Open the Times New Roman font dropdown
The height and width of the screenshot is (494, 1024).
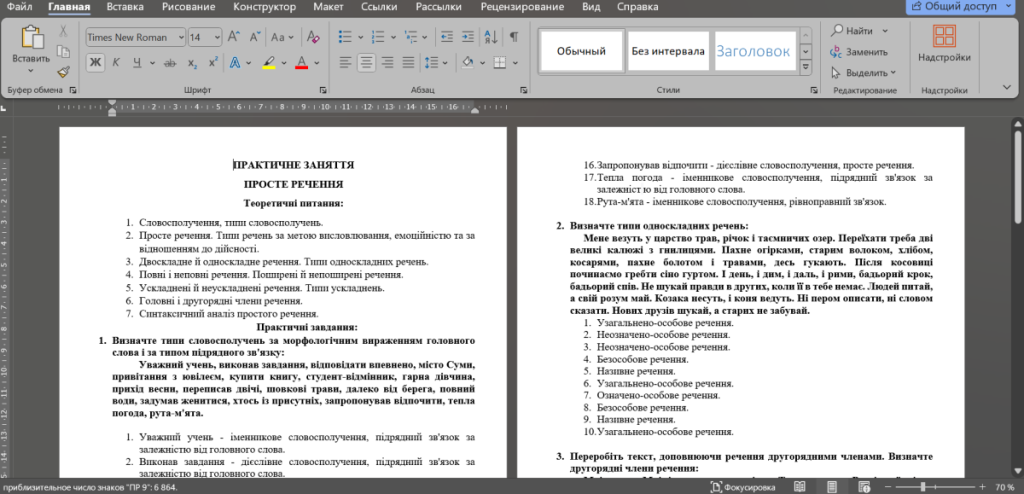point(181,37)
